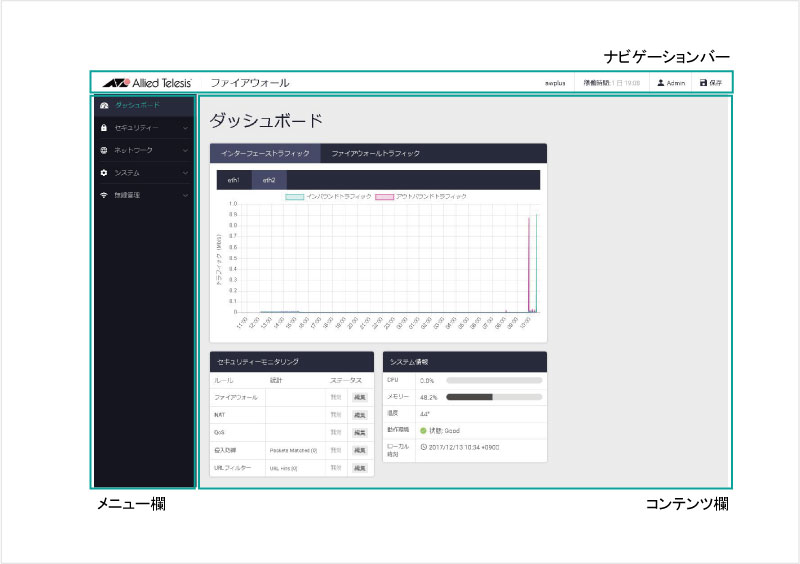Select the eth2 interface tab

coord(269,180)
